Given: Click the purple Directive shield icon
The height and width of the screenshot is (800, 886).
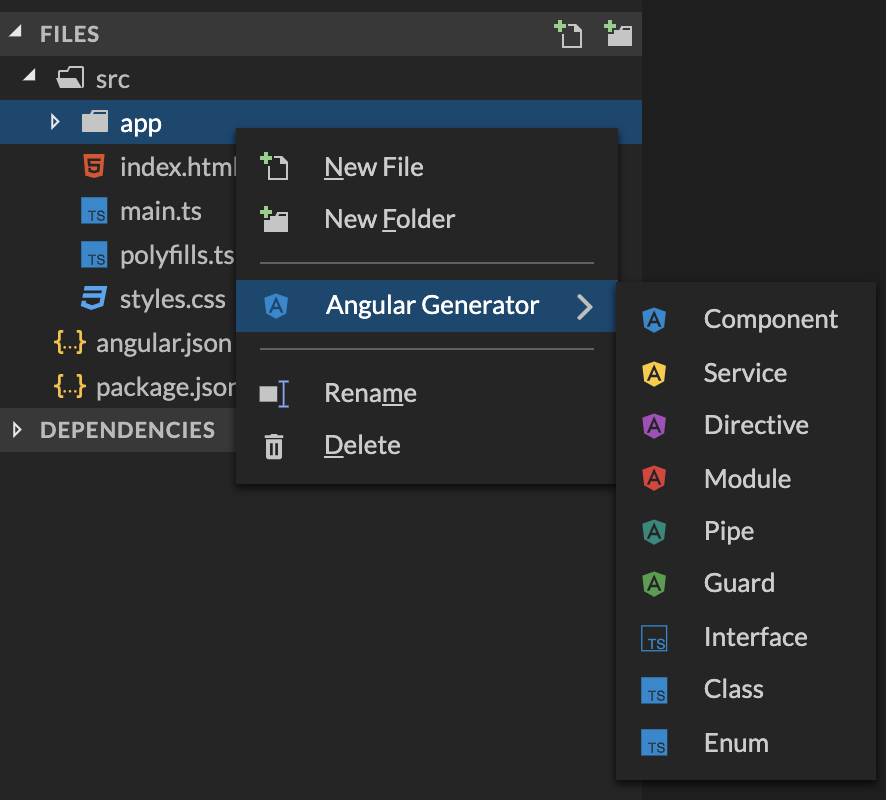Looking at the screenshot, I should (x=654, y=425).
